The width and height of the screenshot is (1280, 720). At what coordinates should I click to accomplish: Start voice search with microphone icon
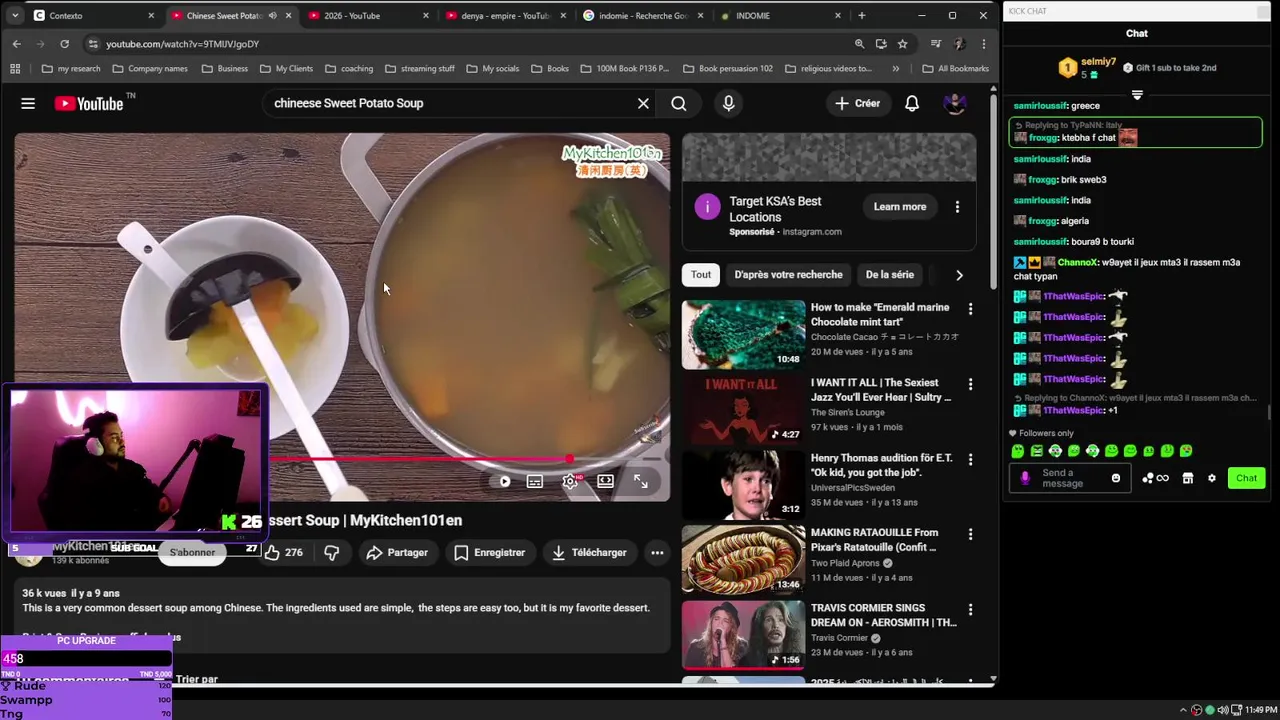click(x=728, y=103)
